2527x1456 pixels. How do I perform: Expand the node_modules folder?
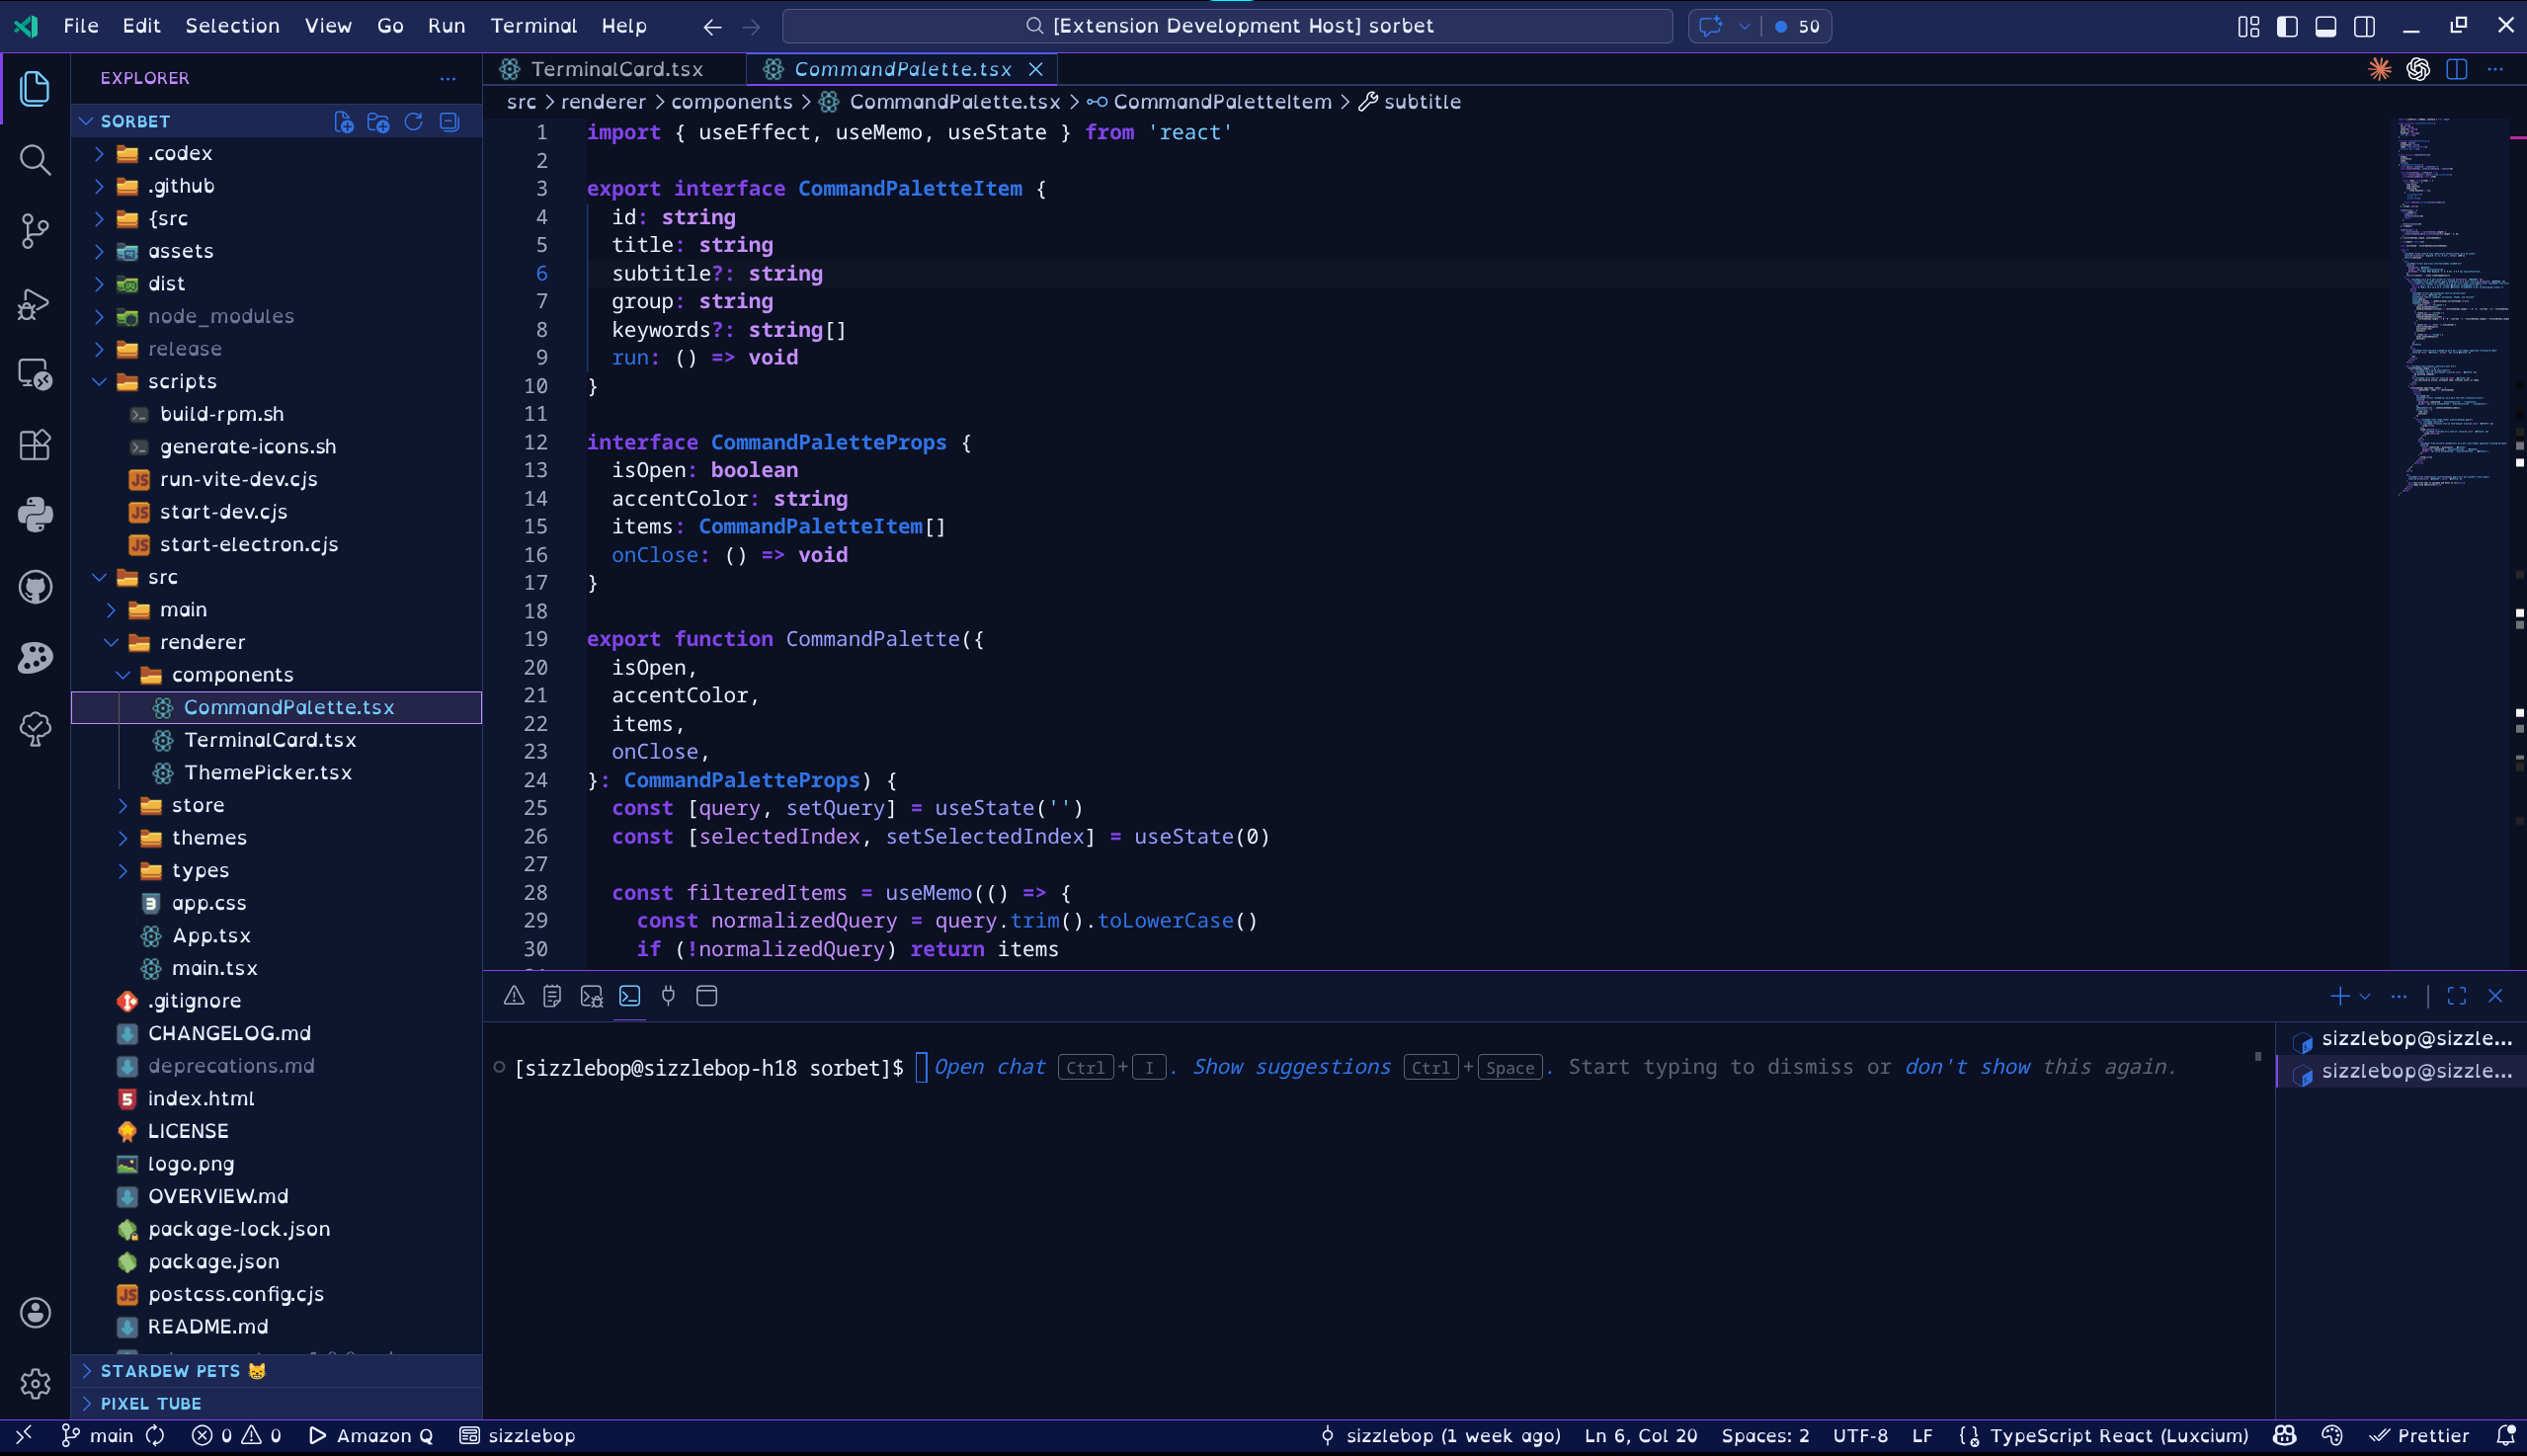(220, 316)
